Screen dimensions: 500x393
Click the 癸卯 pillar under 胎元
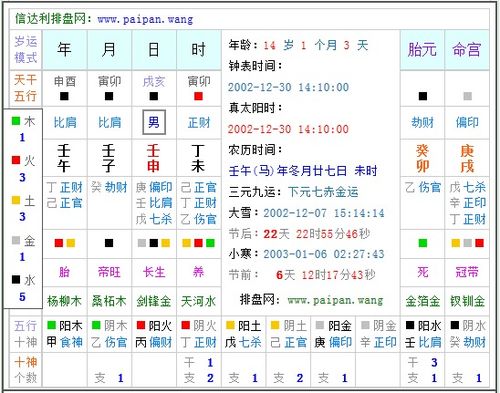422,158
